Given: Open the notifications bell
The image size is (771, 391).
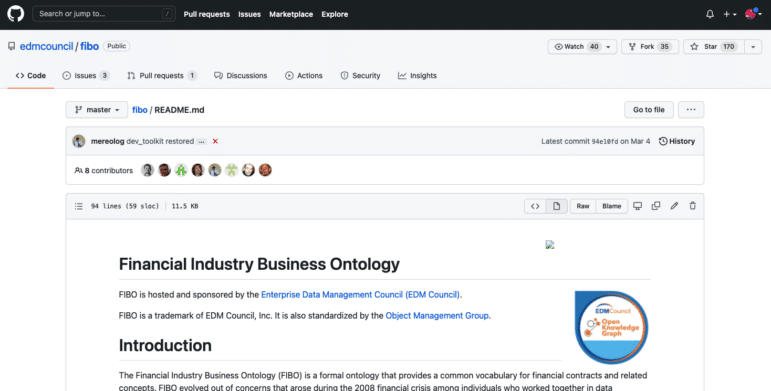Looking at the screenshot, I should pyautogui.click(x=710, y=14).
